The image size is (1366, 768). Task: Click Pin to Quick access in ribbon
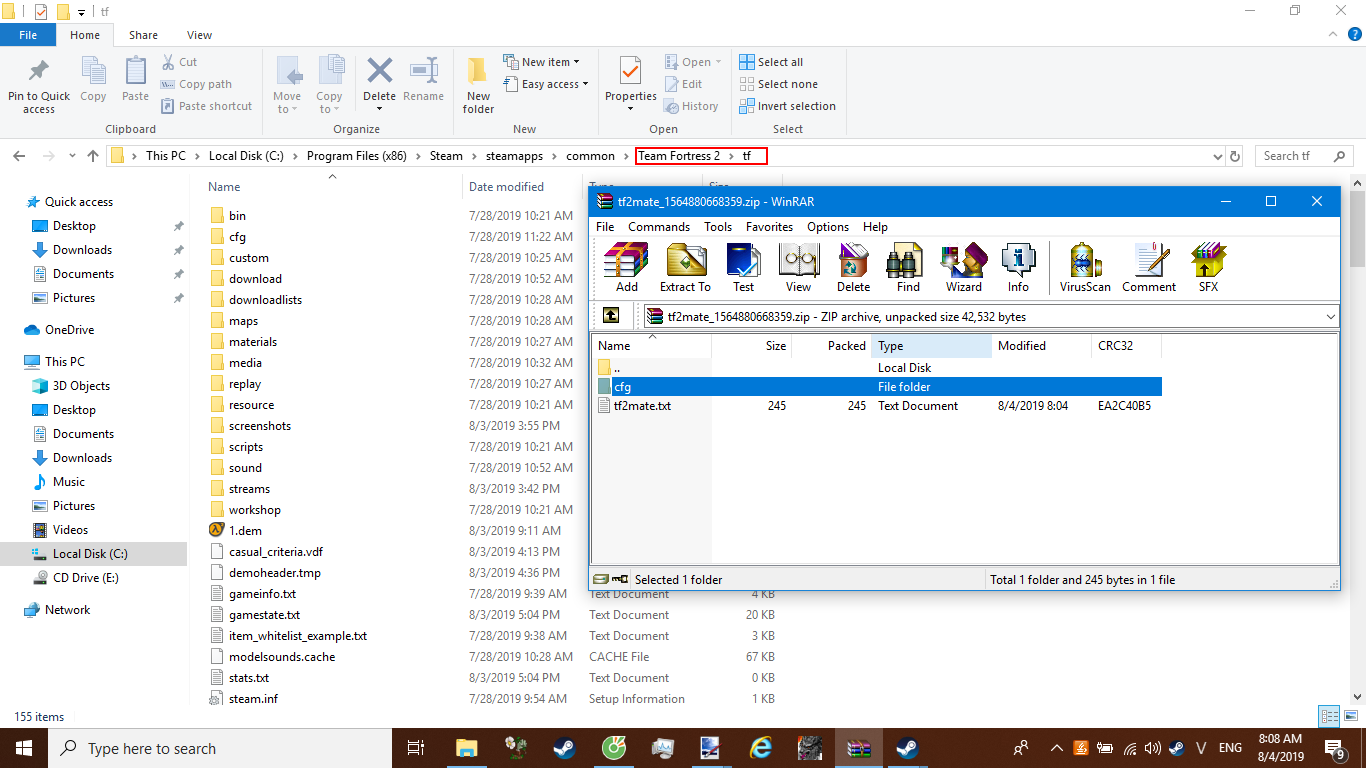click(39, 86)
